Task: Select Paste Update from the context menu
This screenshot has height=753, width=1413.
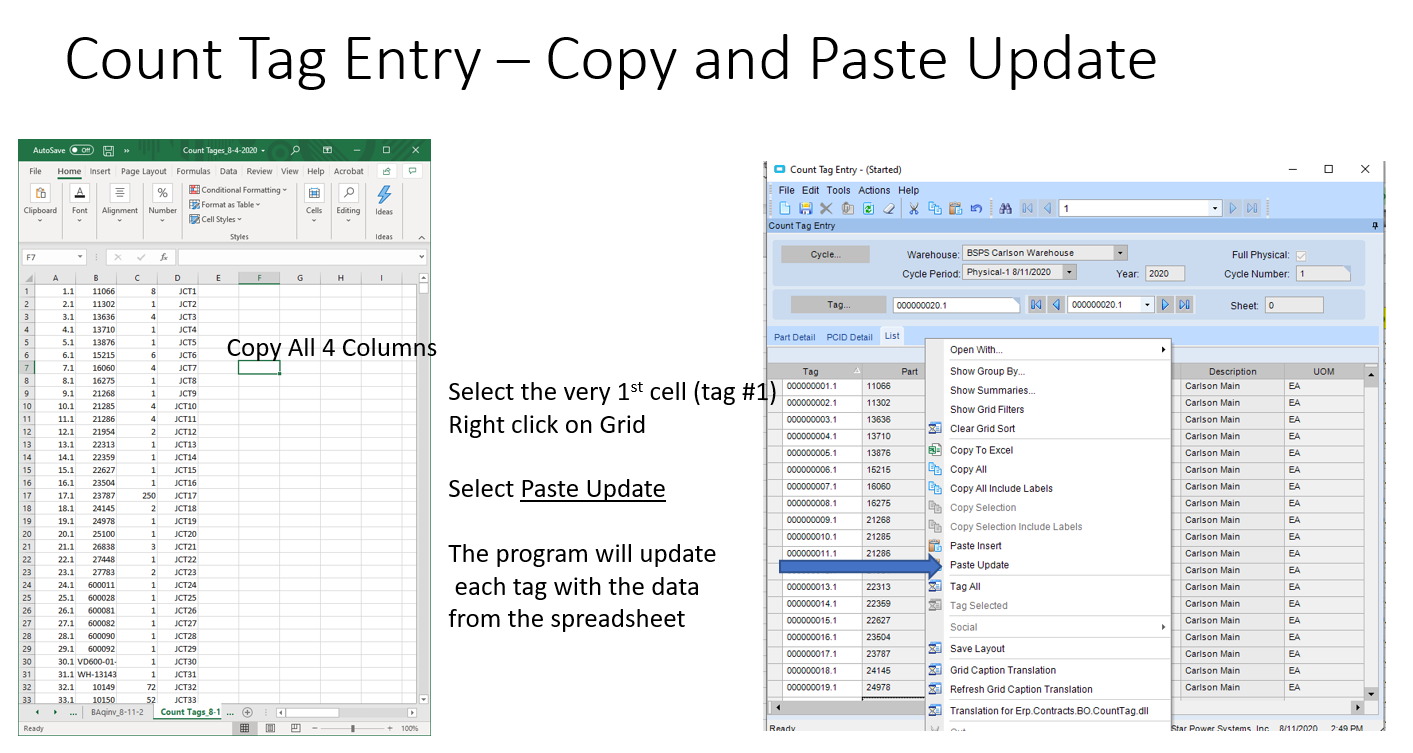Action: (x=979, y=565)
